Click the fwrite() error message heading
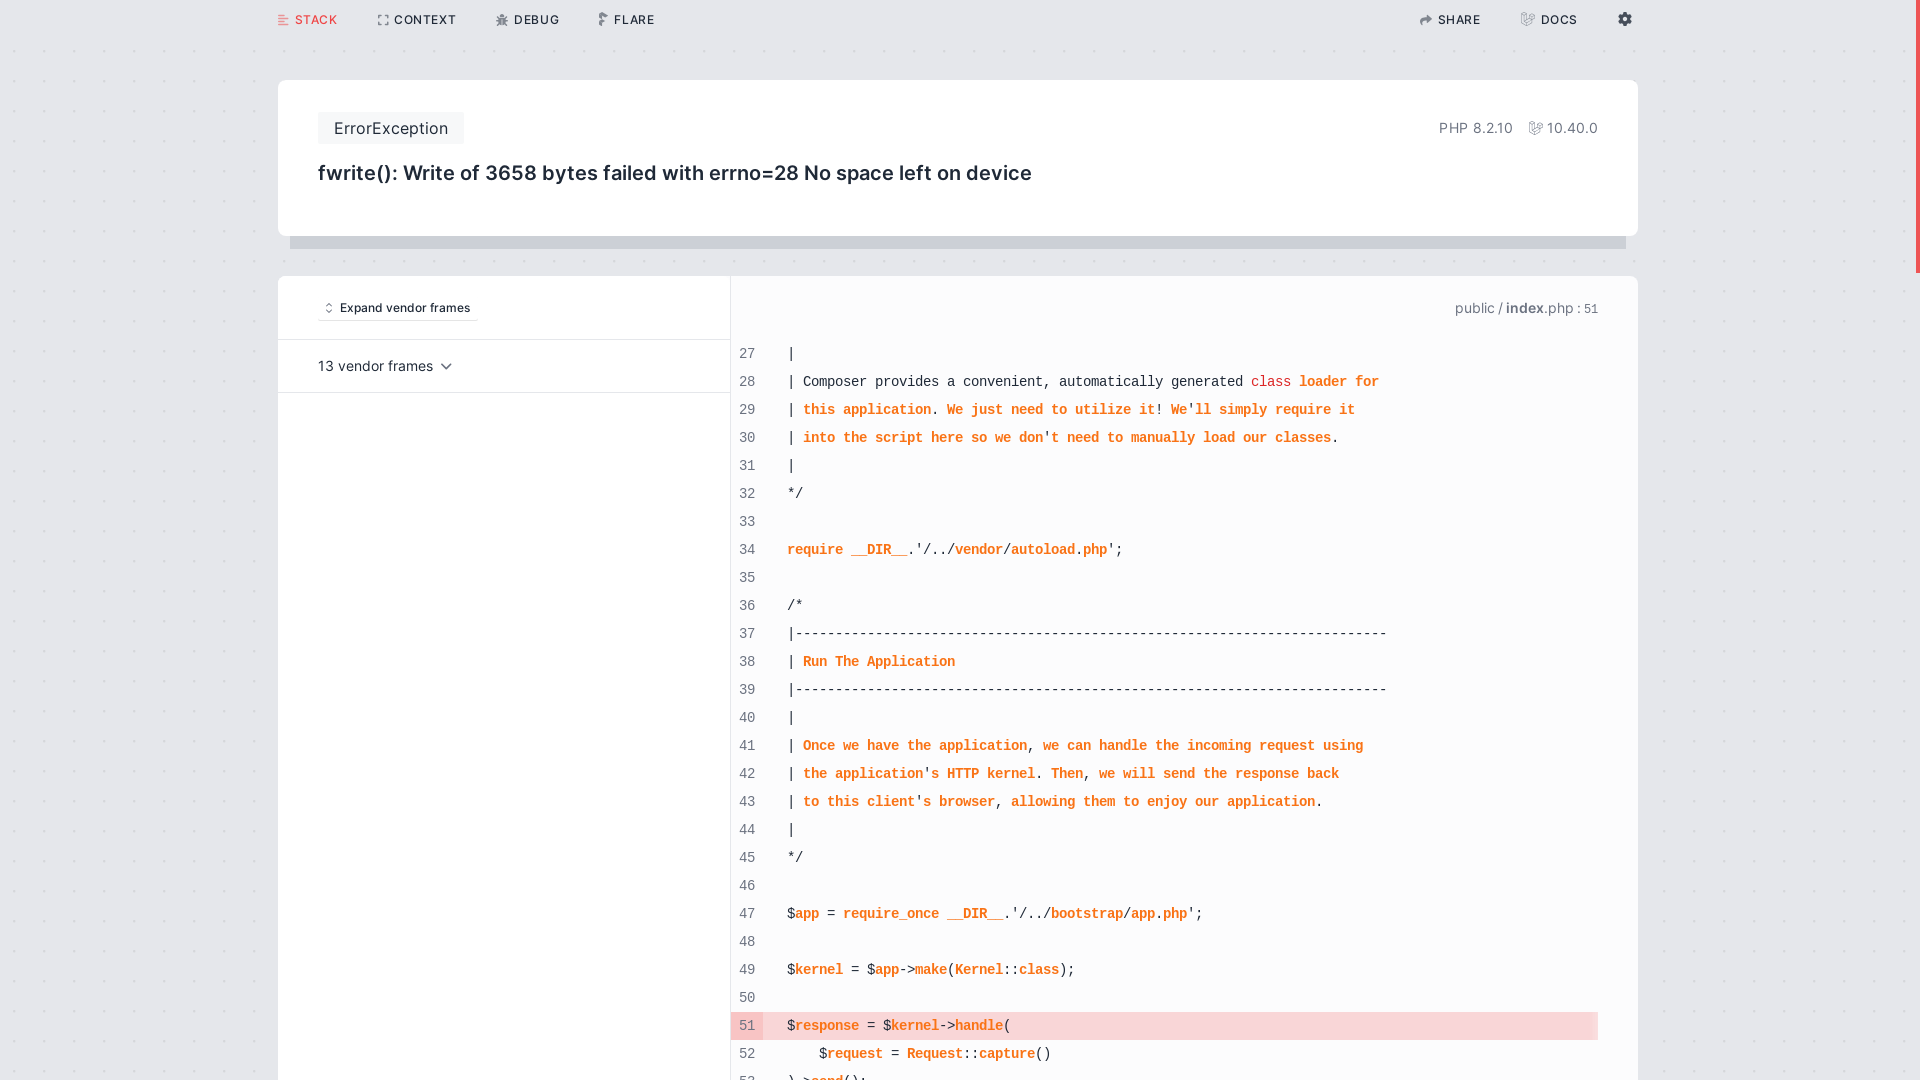 675,173
